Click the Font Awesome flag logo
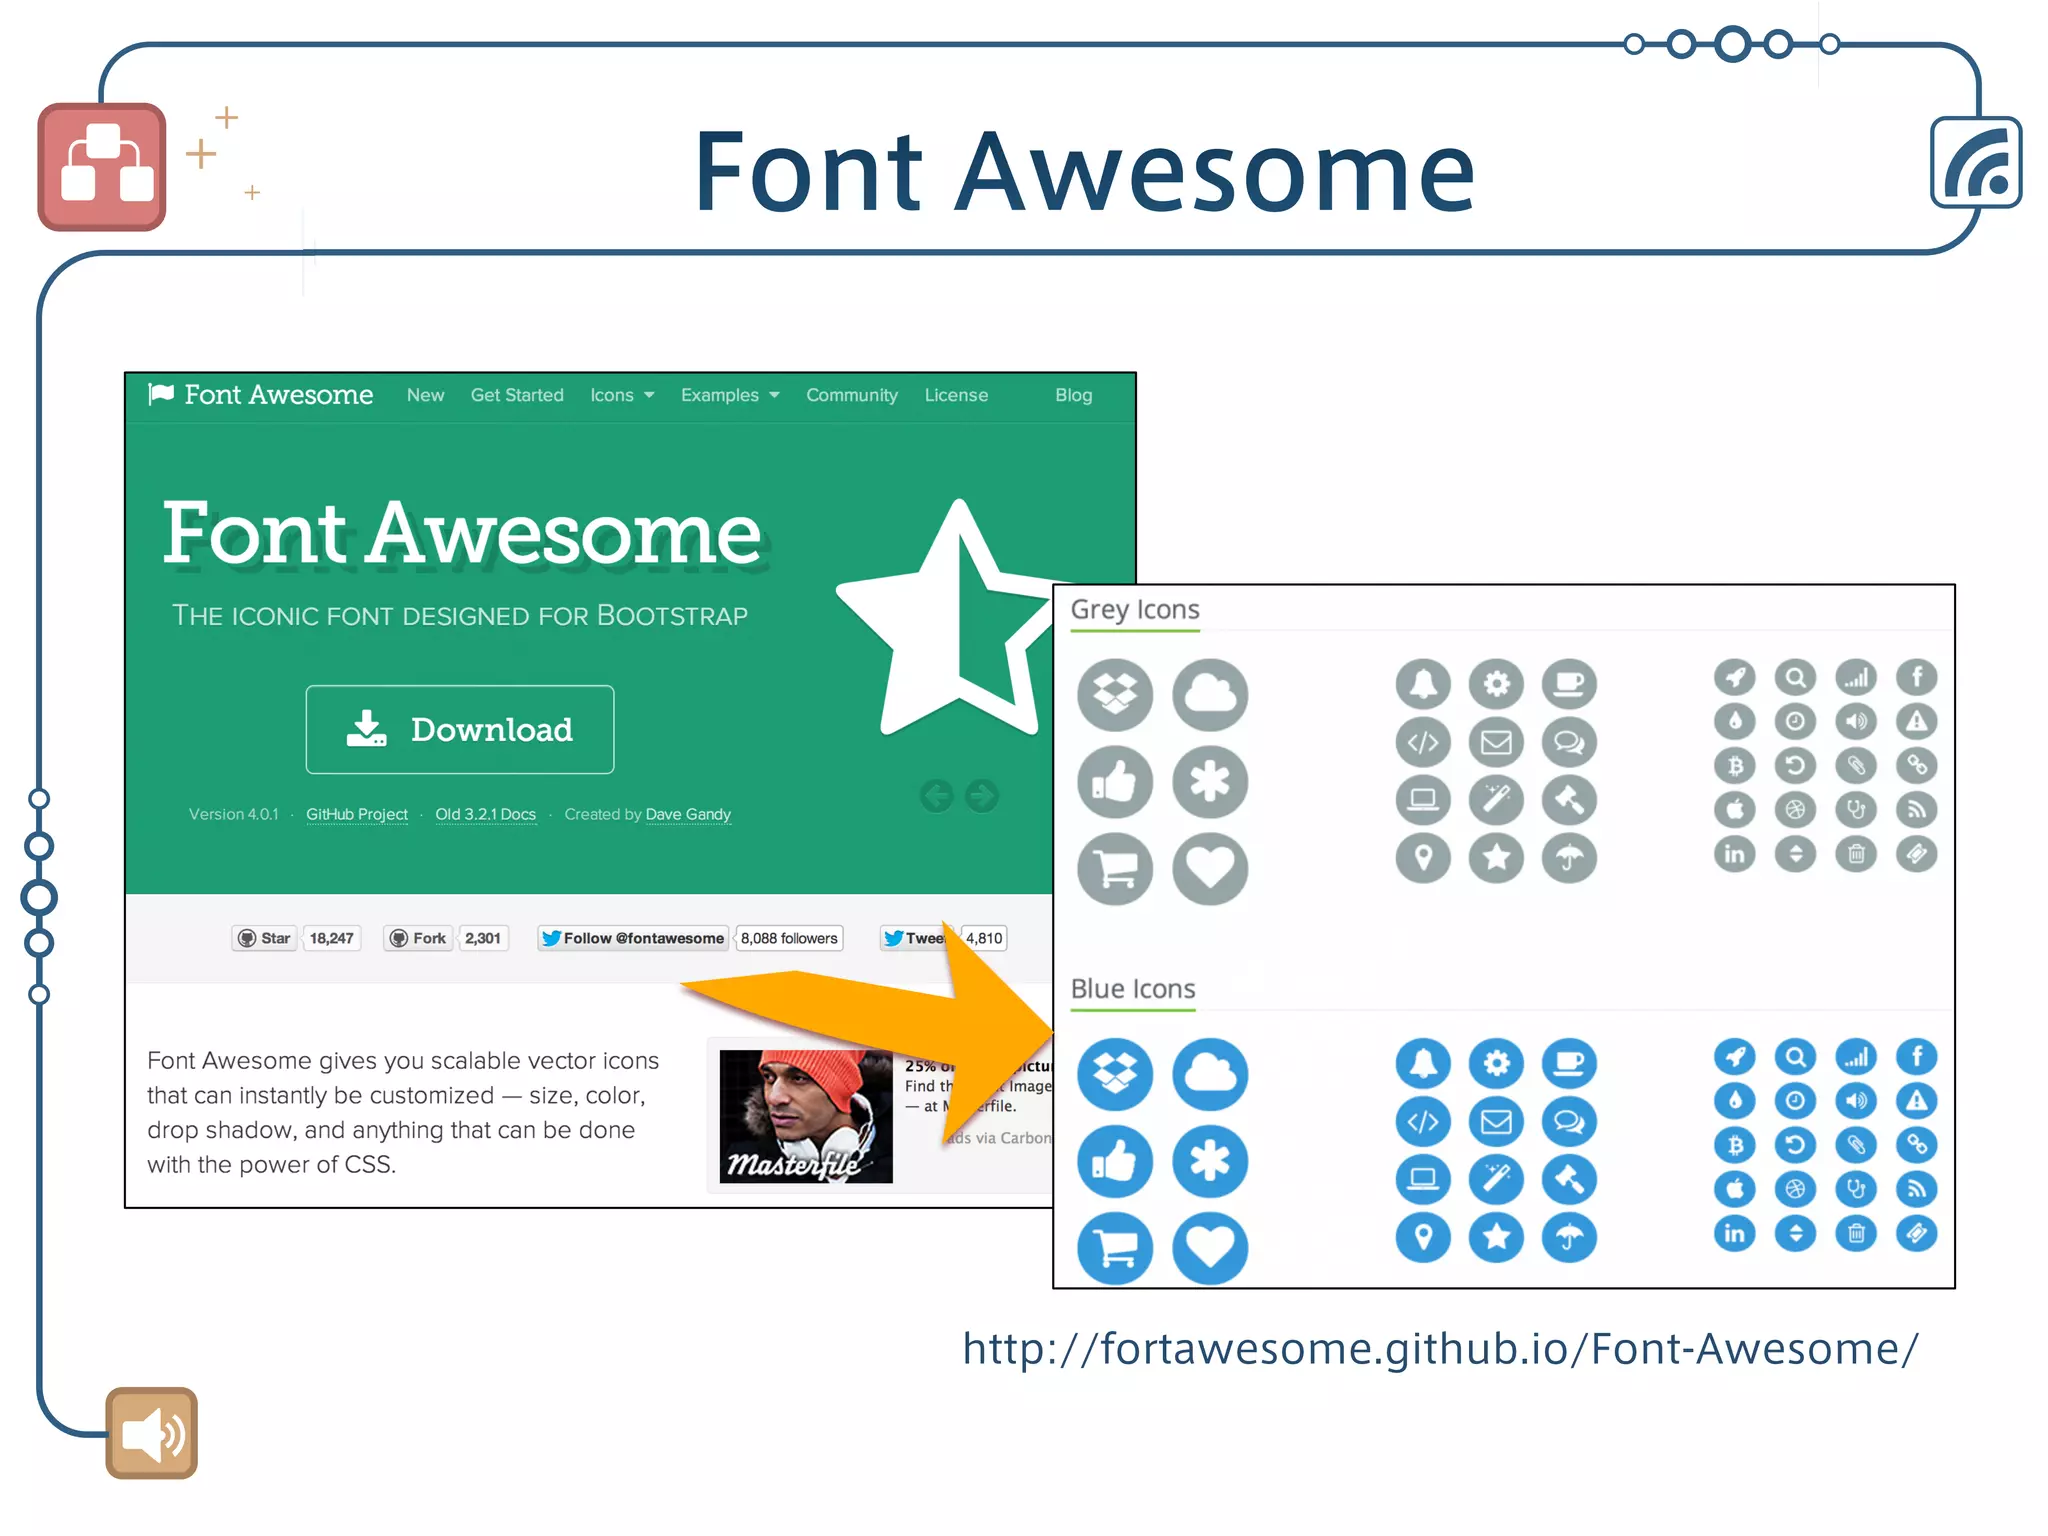Screen dimensions: 2048x1536 [261, 395]
